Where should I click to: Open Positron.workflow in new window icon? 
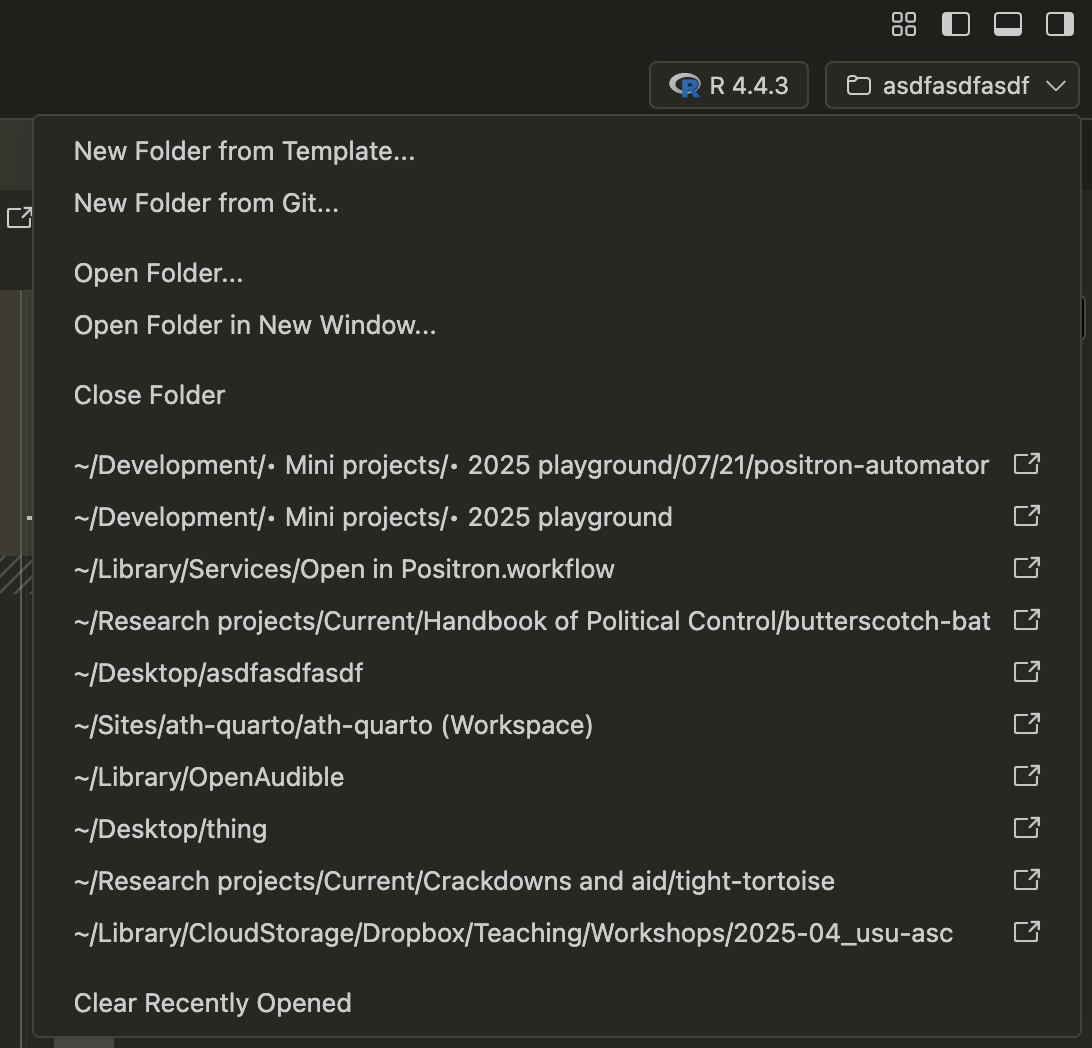pyautogui.click(x=1027, y=568)
